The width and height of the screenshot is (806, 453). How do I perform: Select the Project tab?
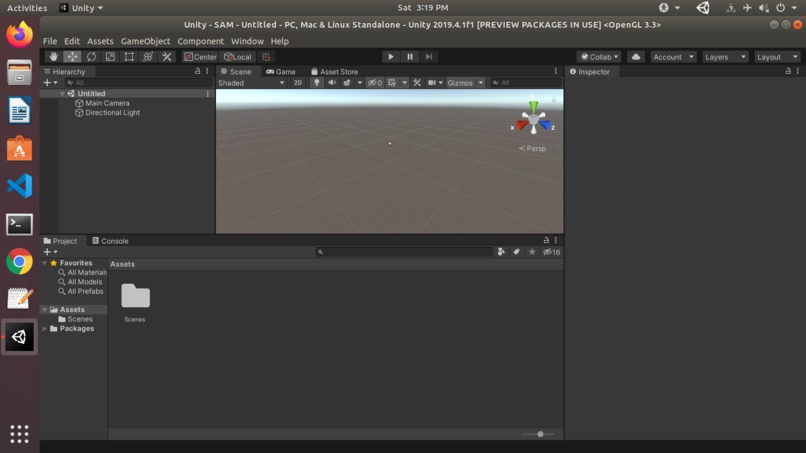[60, 241]
